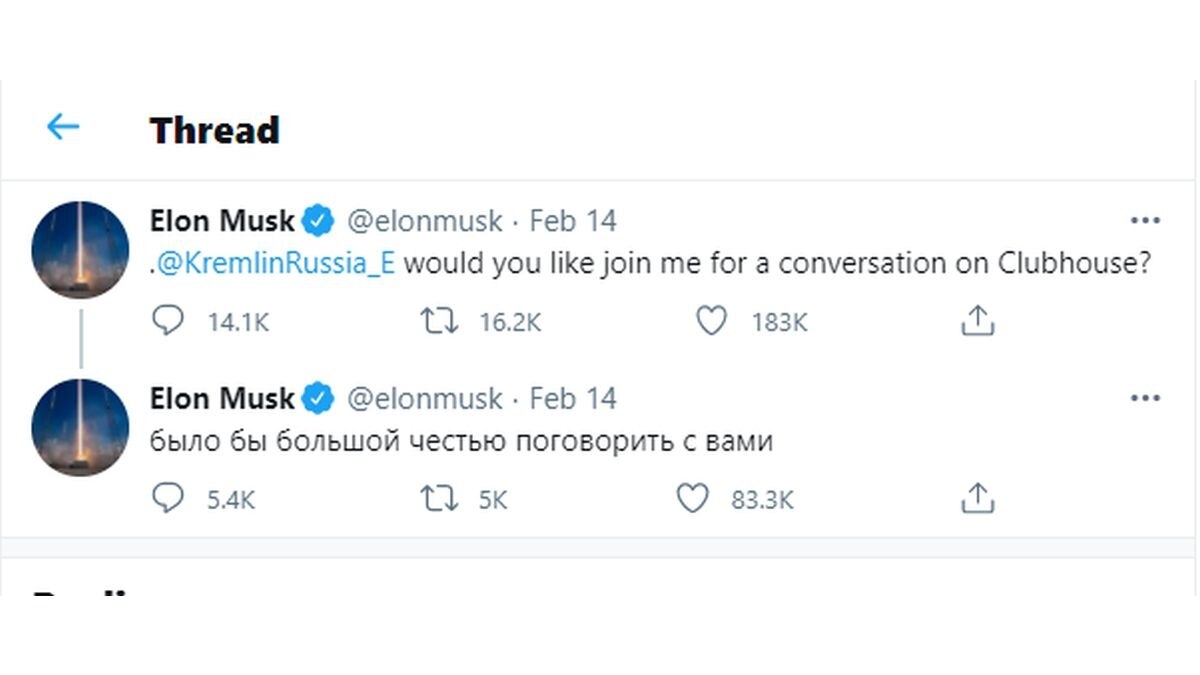
Task: Click the second tweet's rocket profile picture
Action: 81,427
